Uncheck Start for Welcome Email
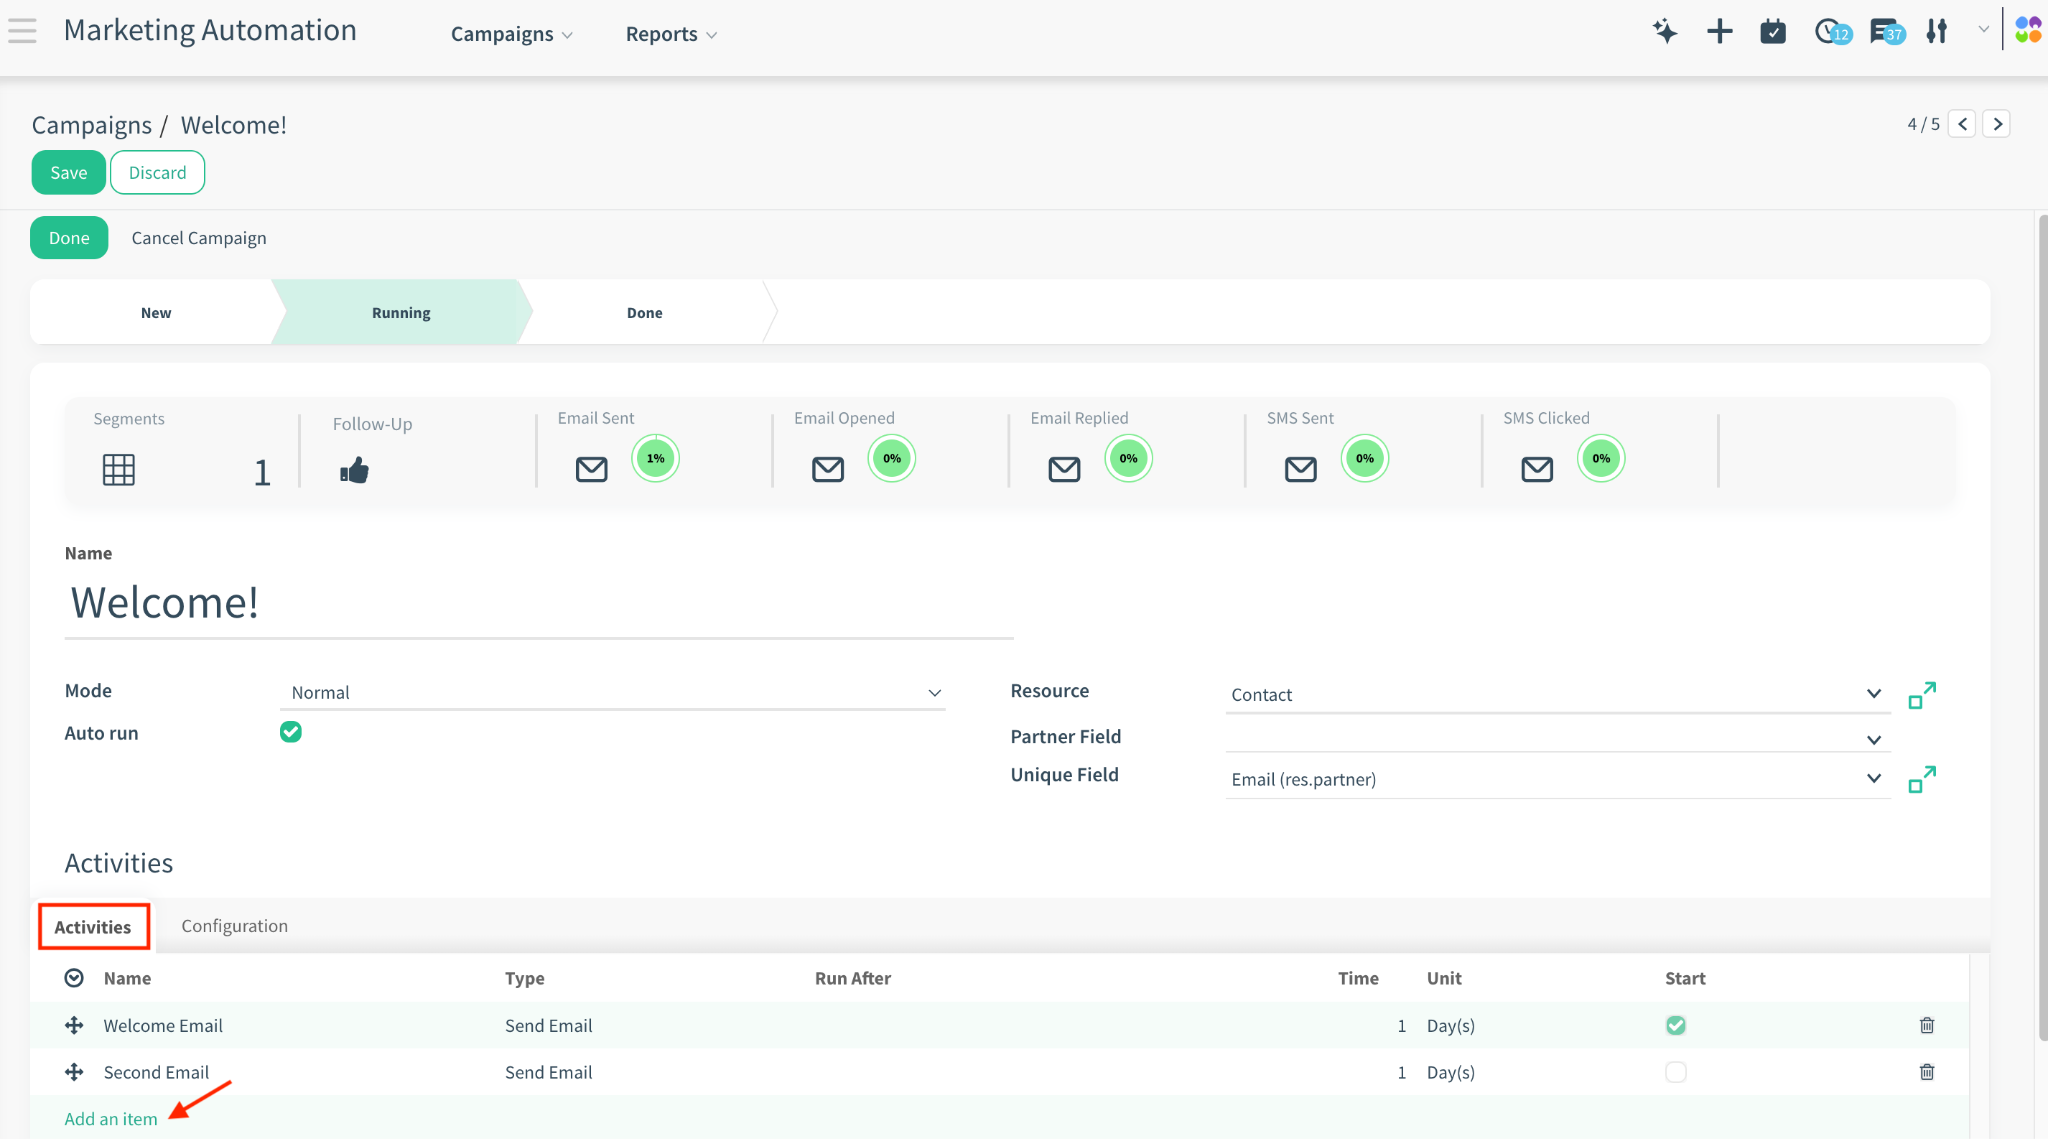The width and height of the screenshot is (2048, 1139). click(x=1675, y=1024)
